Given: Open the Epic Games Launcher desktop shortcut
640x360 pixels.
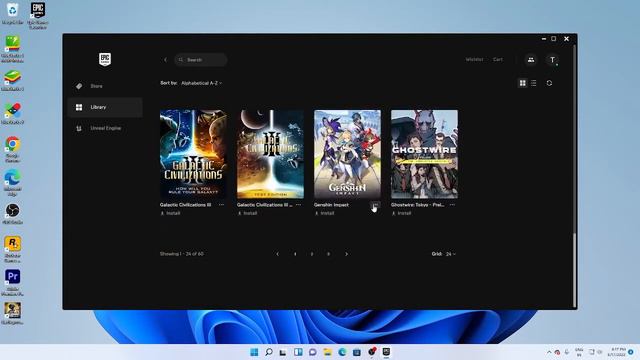Looking at the screenshot, I should point(38,16).
